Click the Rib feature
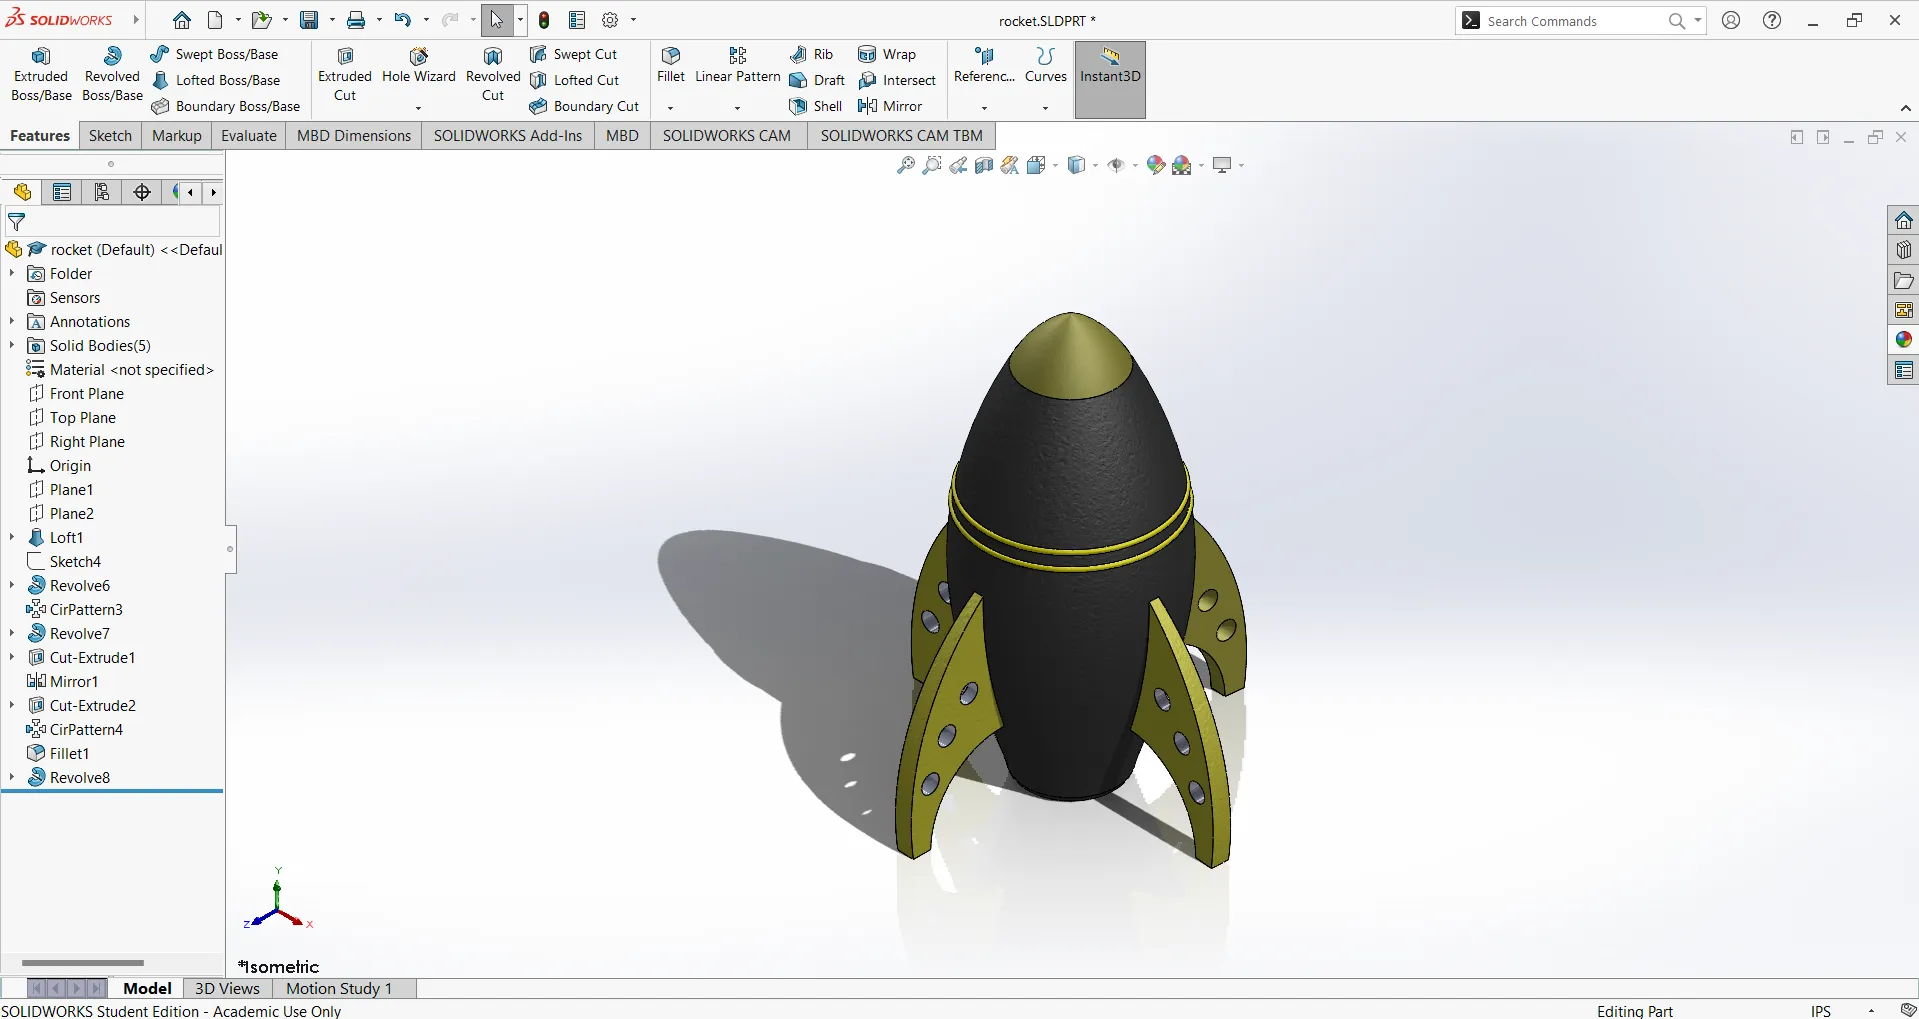Screen dimensions: 1919x1019 812,54
